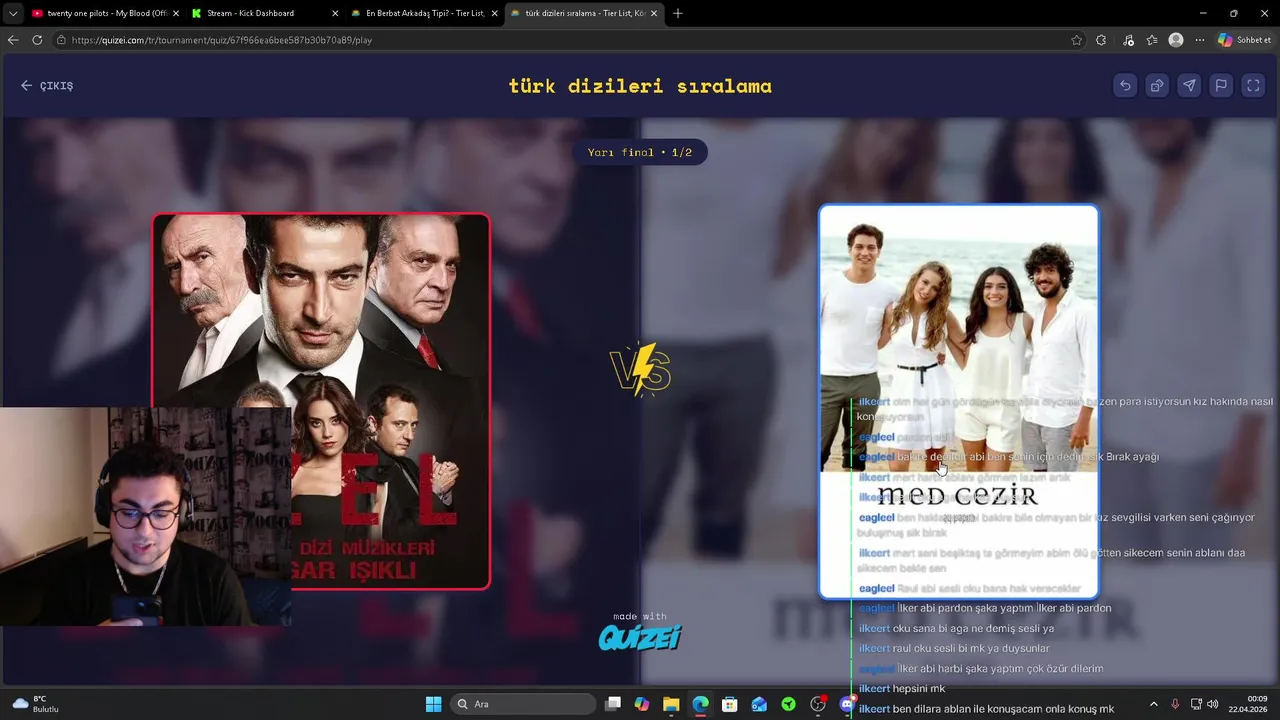Expand the tab search dropdown

click(x=12, y=13)
